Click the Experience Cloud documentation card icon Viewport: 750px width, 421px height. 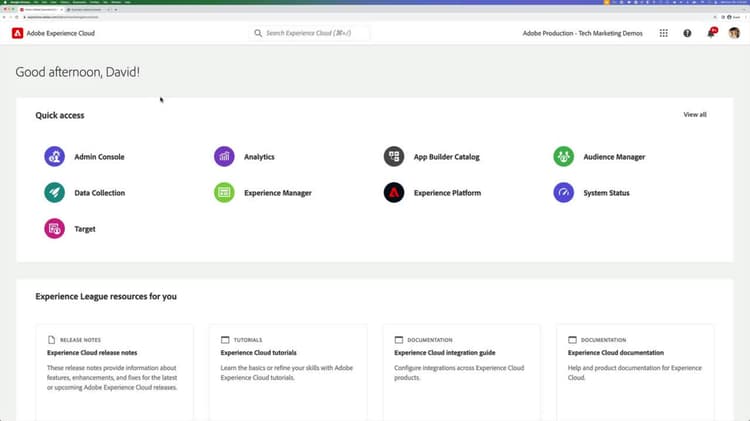572,340
